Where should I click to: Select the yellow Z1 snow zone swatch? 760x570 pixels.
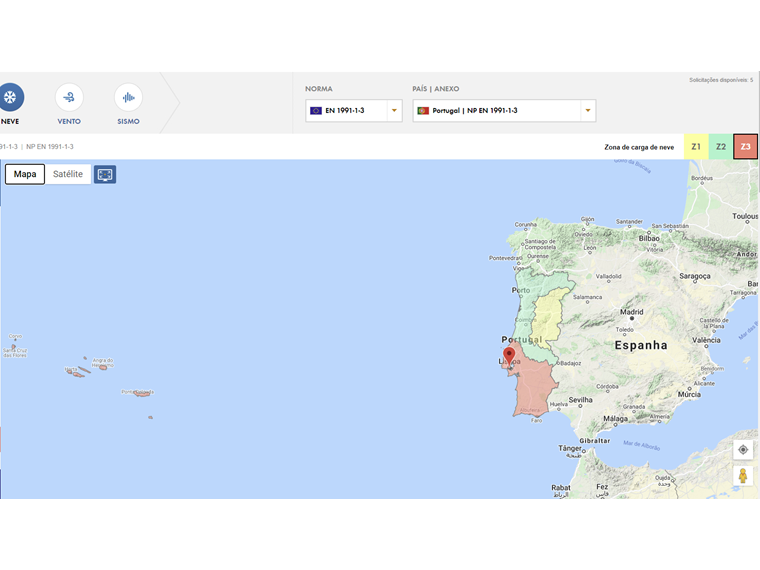(696, 146)
